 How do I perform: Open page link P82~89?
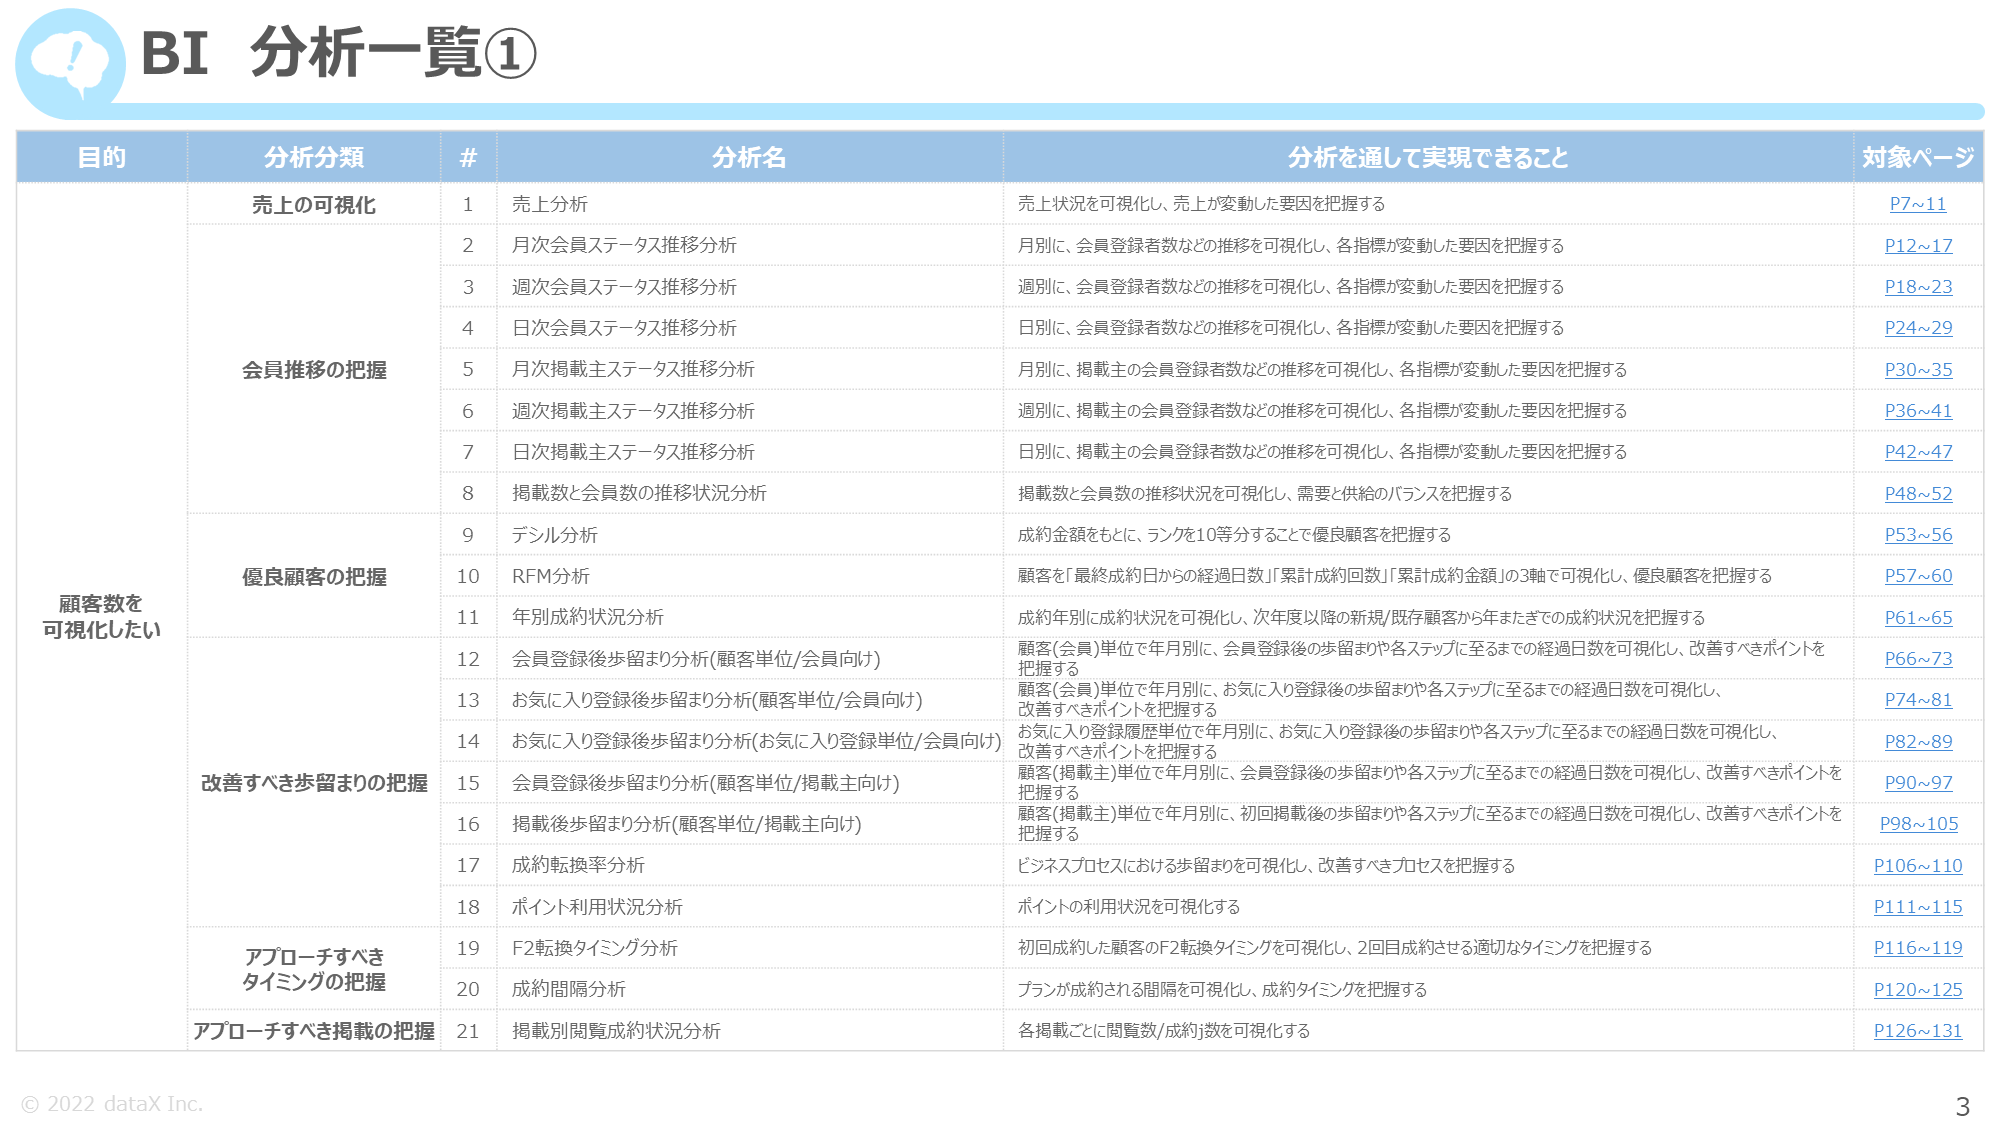tap(1918, 742)
